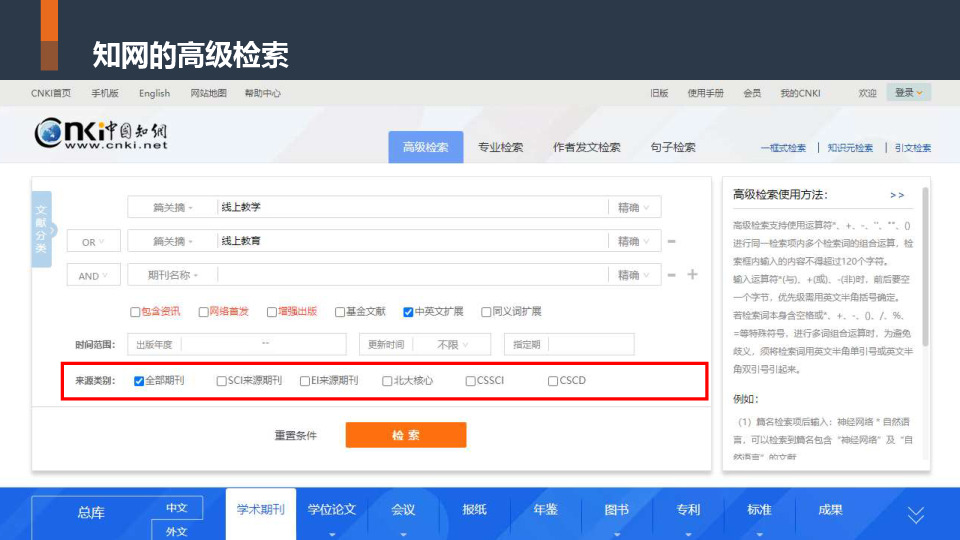Open first row 篇关摘 field dropdown
Image resolution: width=960 pixels, height=540 pixels.
[x=173, y=208]
